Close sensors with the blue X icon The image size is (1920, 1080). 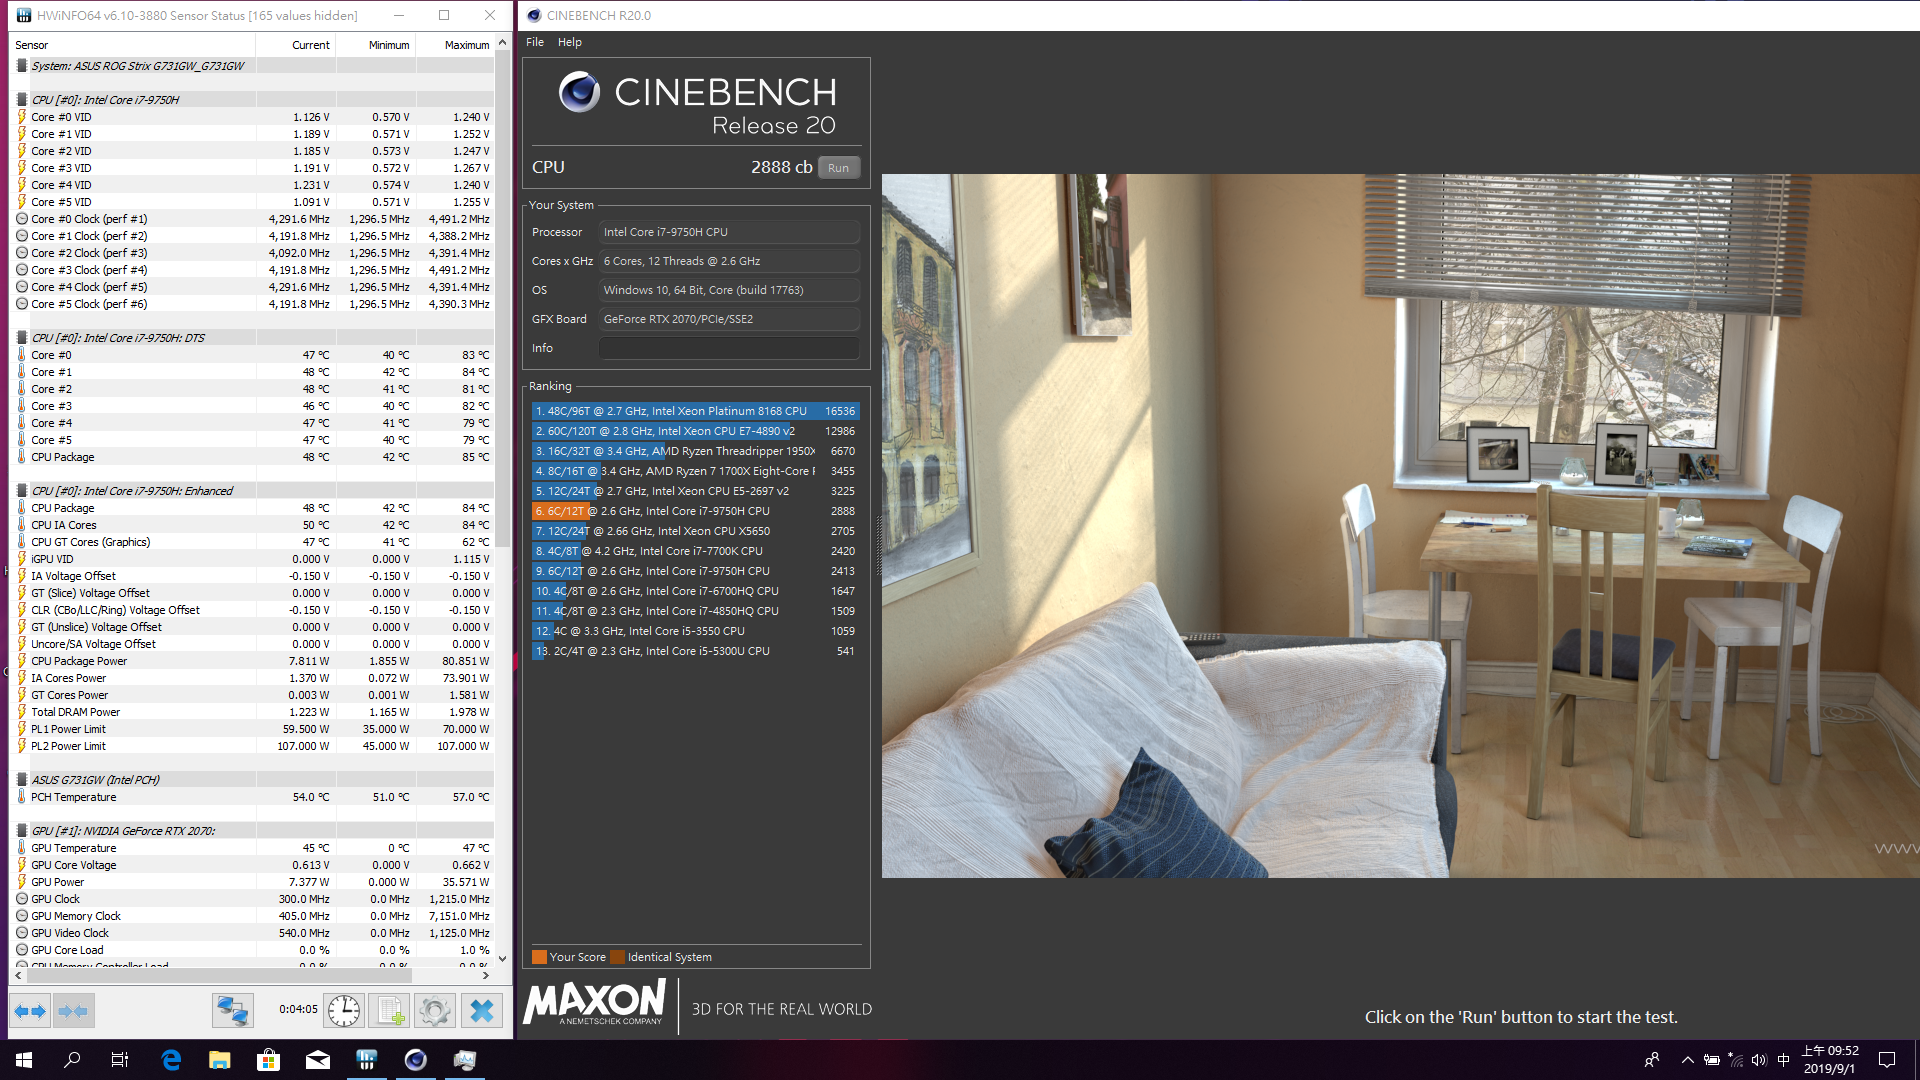pyautogui.click(x=482, y=1011)
